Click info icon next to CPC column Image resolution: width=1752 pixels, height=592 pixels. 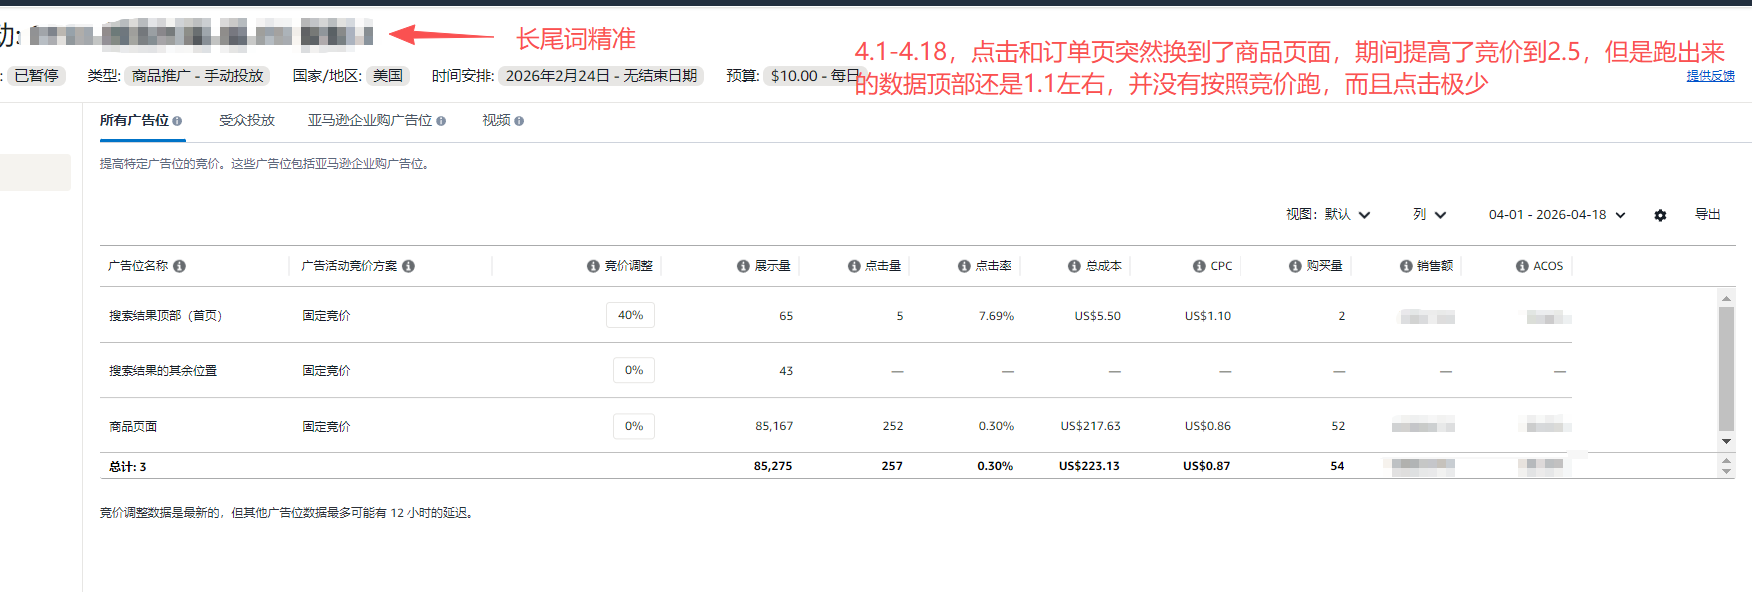1199,266
